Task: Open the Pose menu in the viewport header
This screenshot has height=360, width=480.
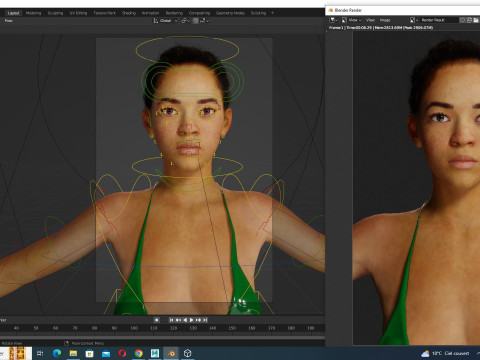Action: coord(9,21)
